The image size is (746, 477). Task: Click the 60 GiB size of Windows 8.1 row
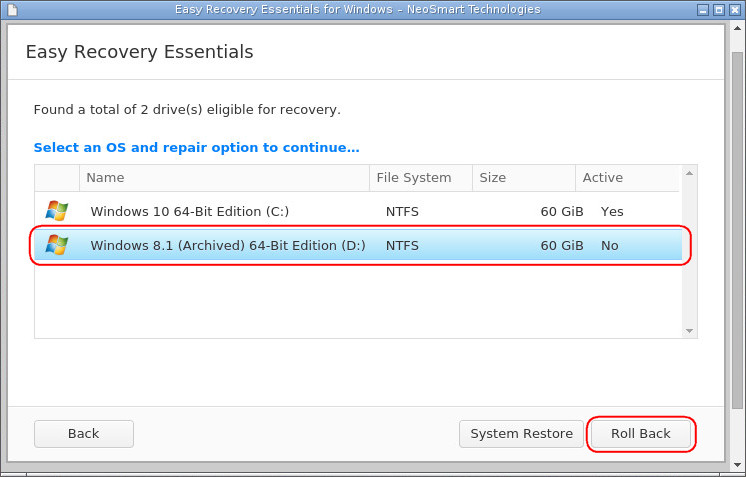click(562, 246)
